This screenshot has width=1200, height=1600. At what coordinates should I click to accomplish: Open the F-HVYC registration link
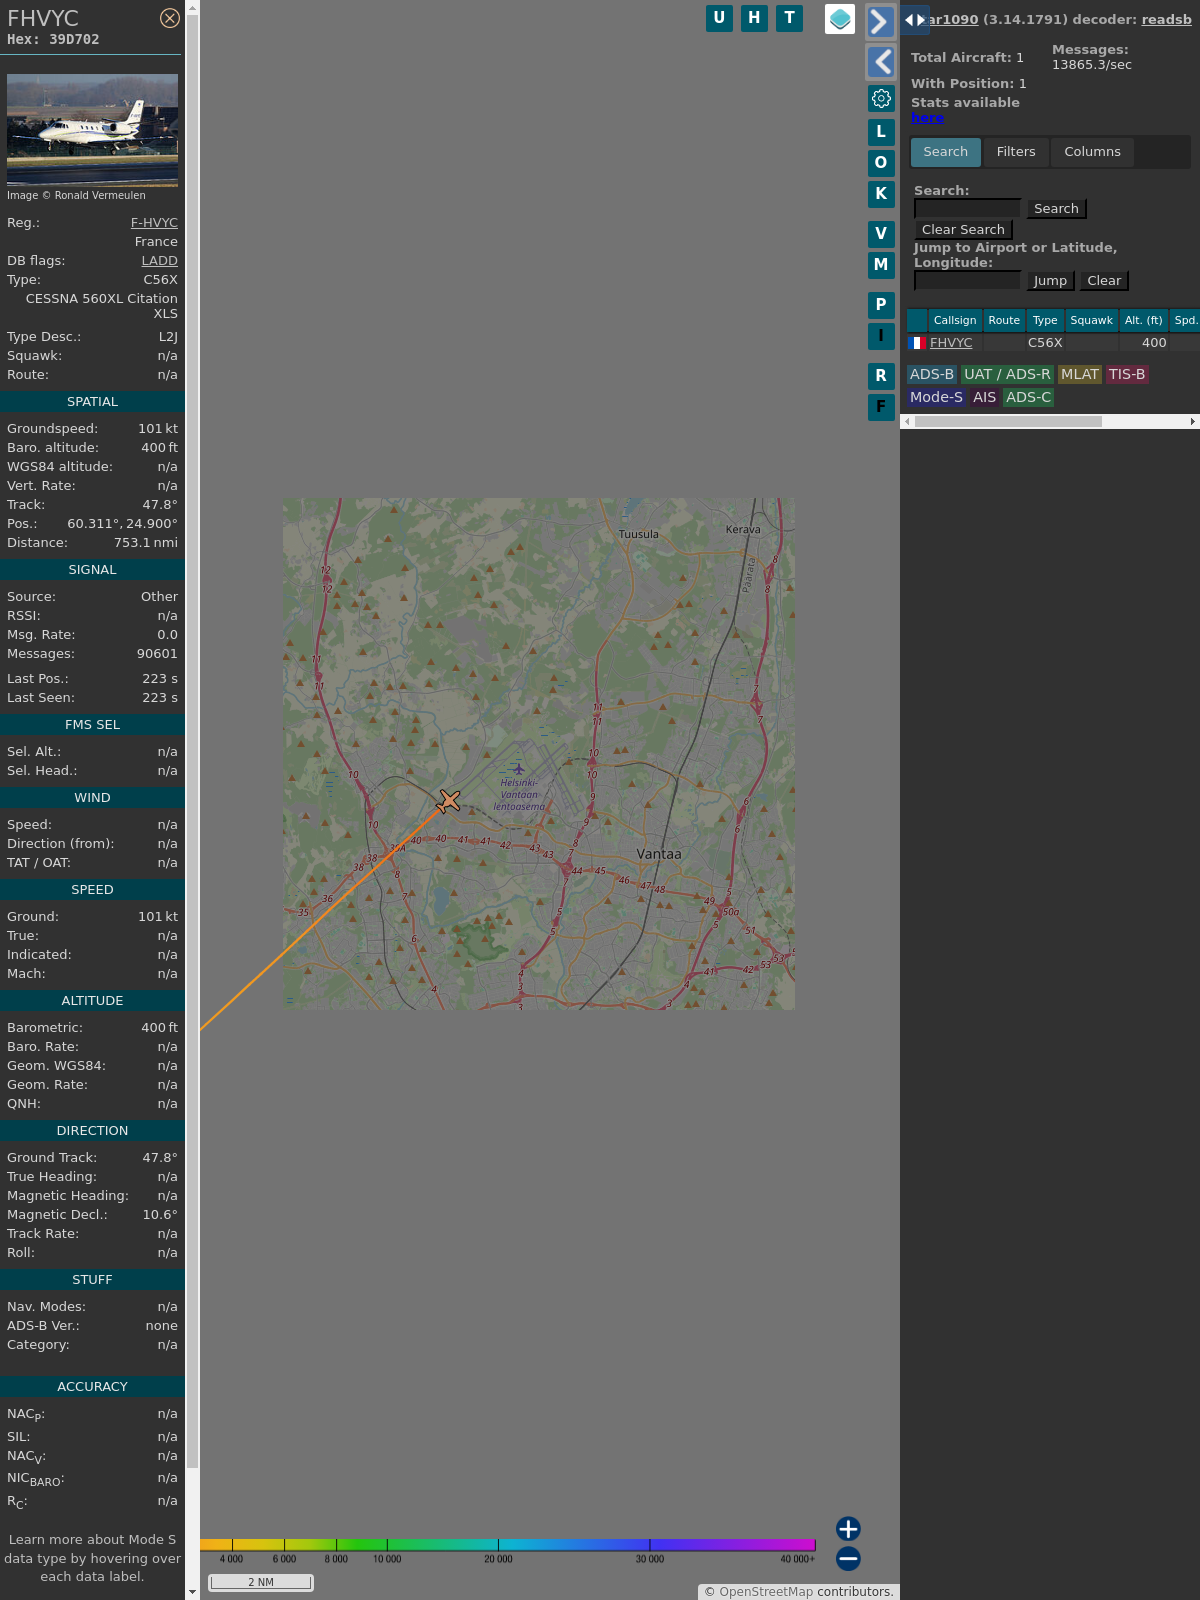tap(154, 223)
